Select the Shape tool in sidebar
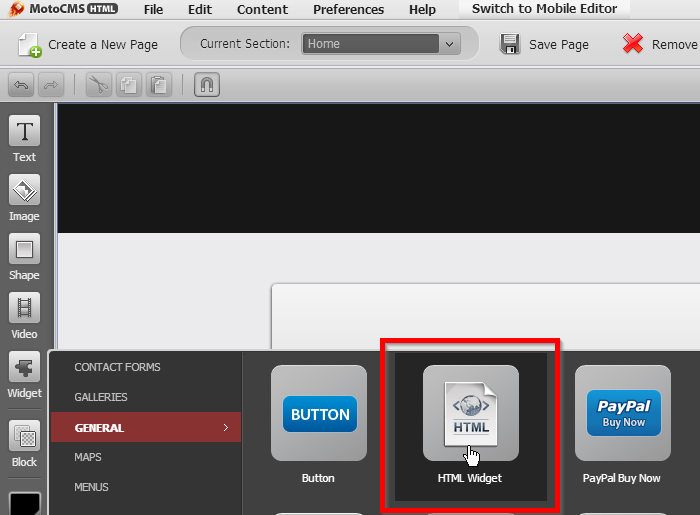Image resolution: width=700 pixels, height=515 pixels. pos(24,257)
